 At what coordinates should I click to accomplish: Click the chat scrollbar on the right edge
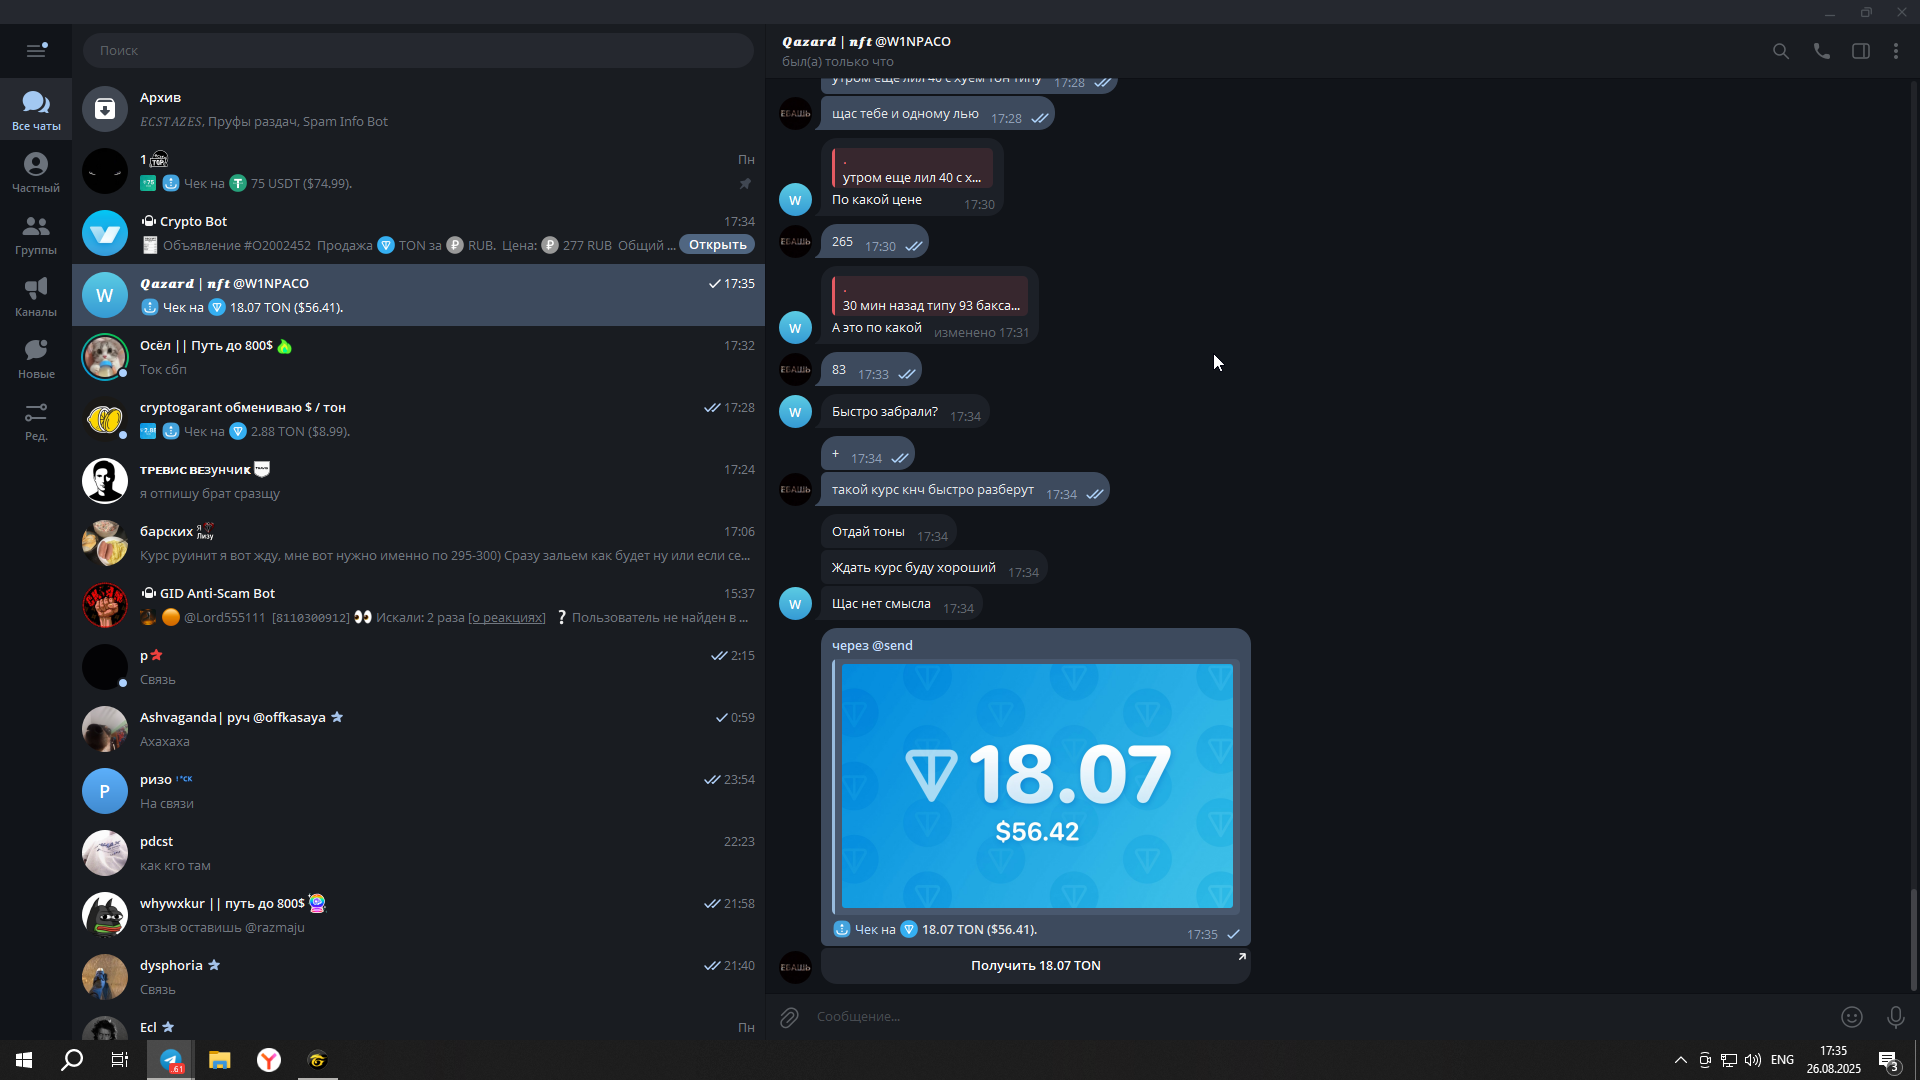click(x=1914, y=940)
